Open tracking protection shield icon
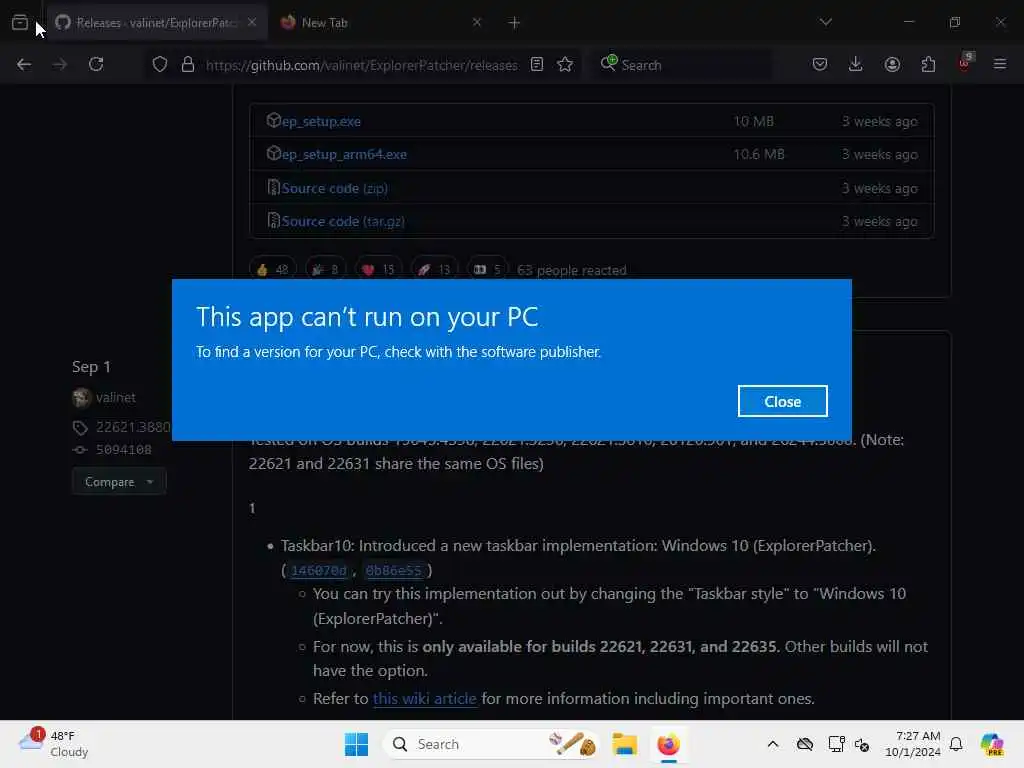 pyautogui.click(x=160, y=65)
